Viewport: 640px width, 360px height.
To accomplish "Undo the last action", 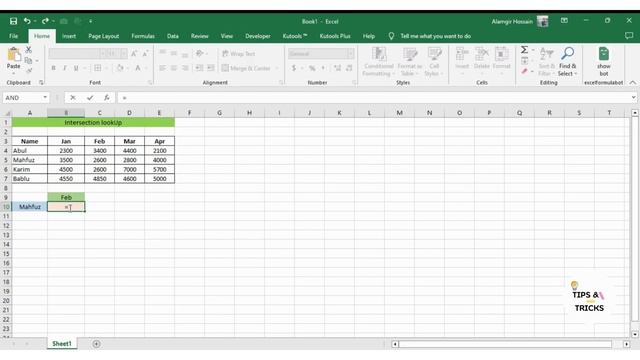I will click(27, 21).
